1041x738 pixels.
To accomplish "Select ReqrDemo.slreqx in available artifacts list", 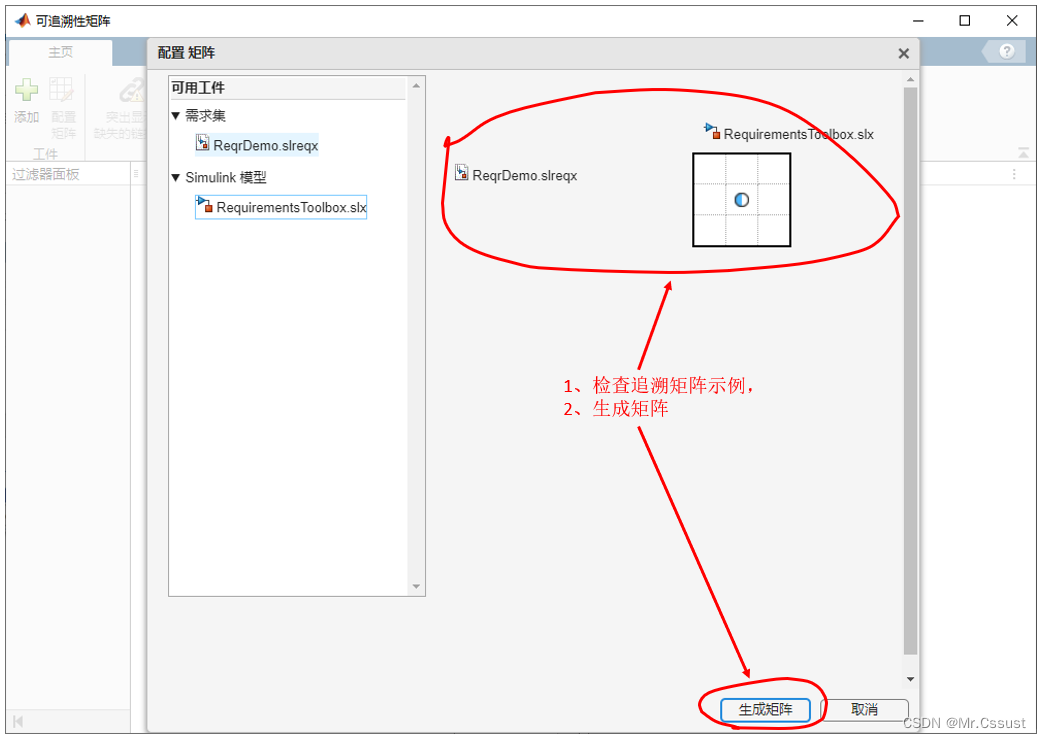I will tap(257, 144).
